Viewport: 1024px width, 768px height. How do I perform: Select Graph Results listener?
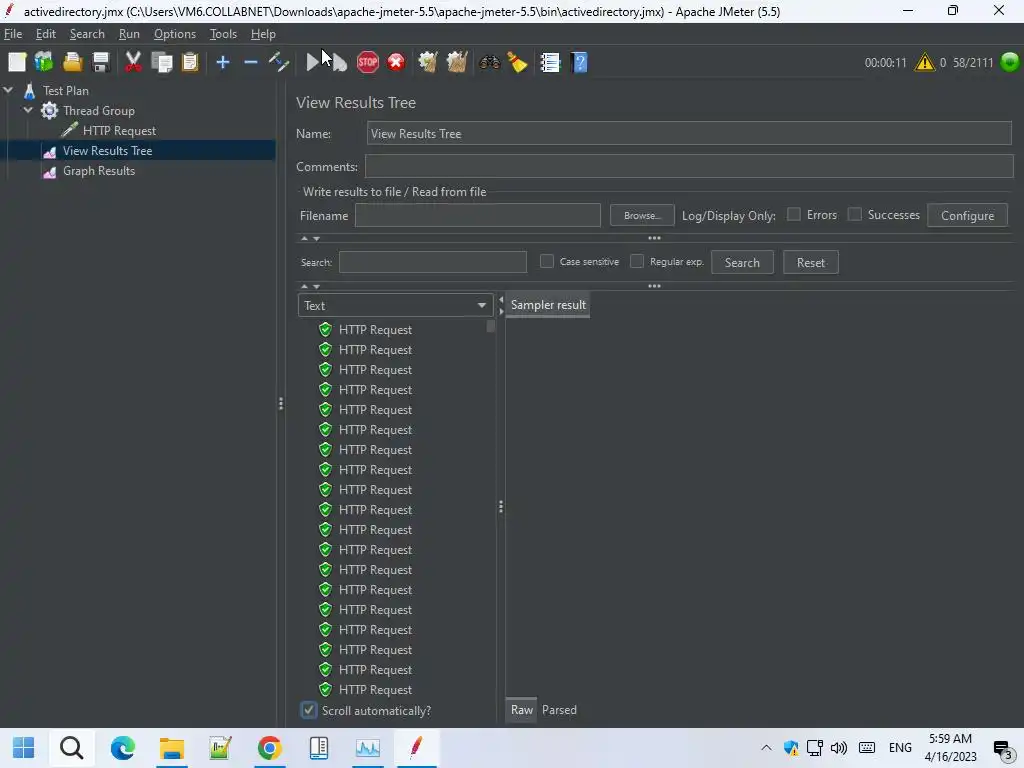99,171
